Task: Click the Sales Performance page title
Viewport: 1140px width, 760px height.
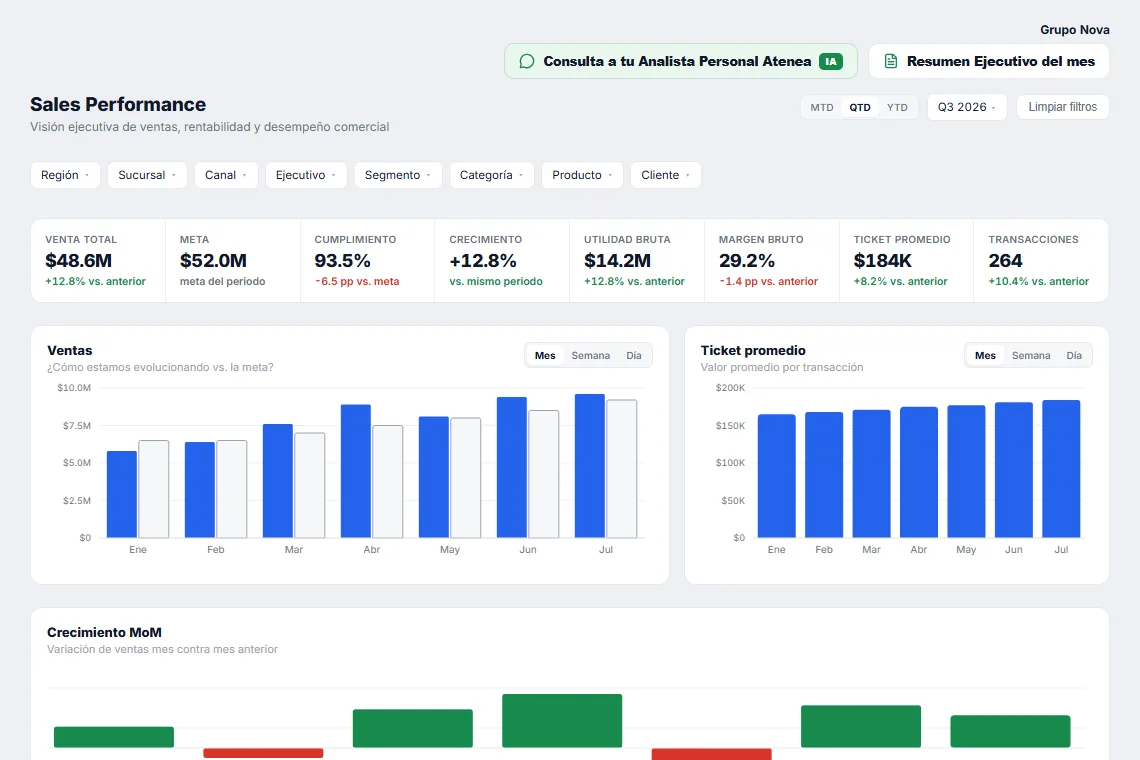Action: [x=118, y=105]
